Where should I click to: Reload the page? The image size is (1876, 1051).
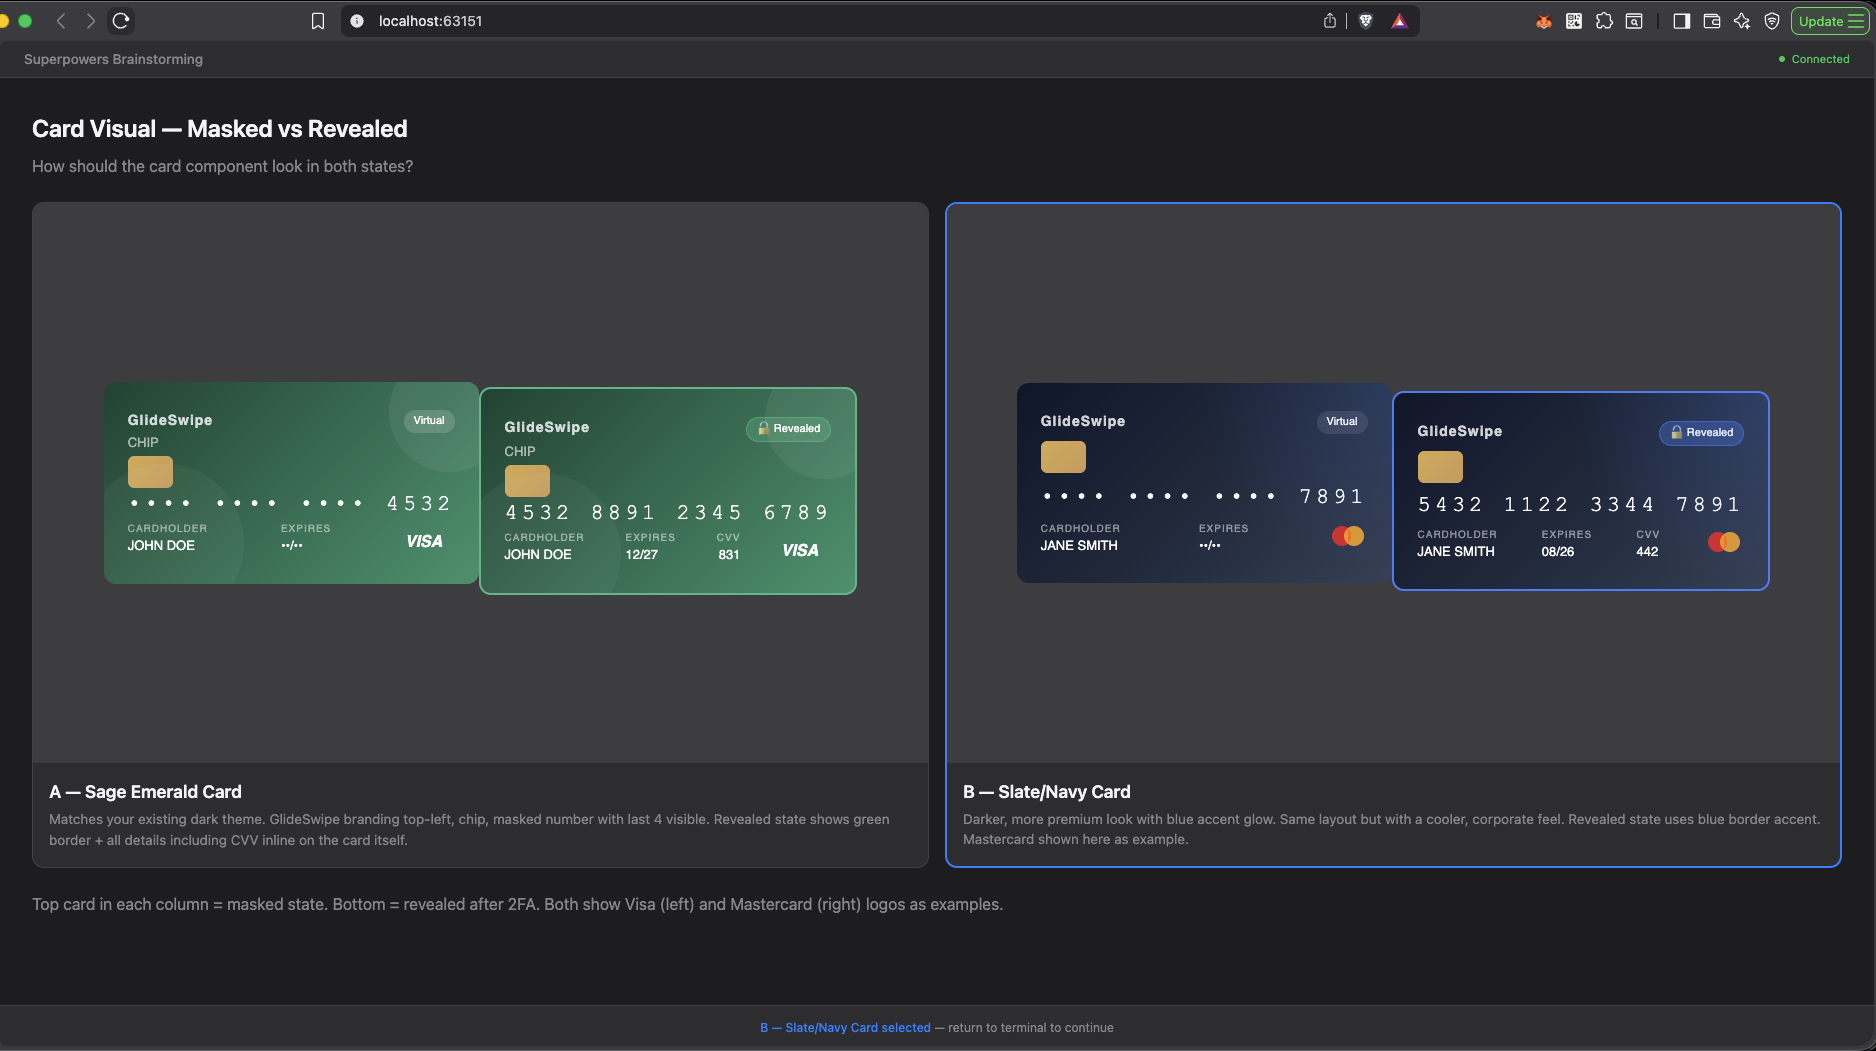[121, 21]
